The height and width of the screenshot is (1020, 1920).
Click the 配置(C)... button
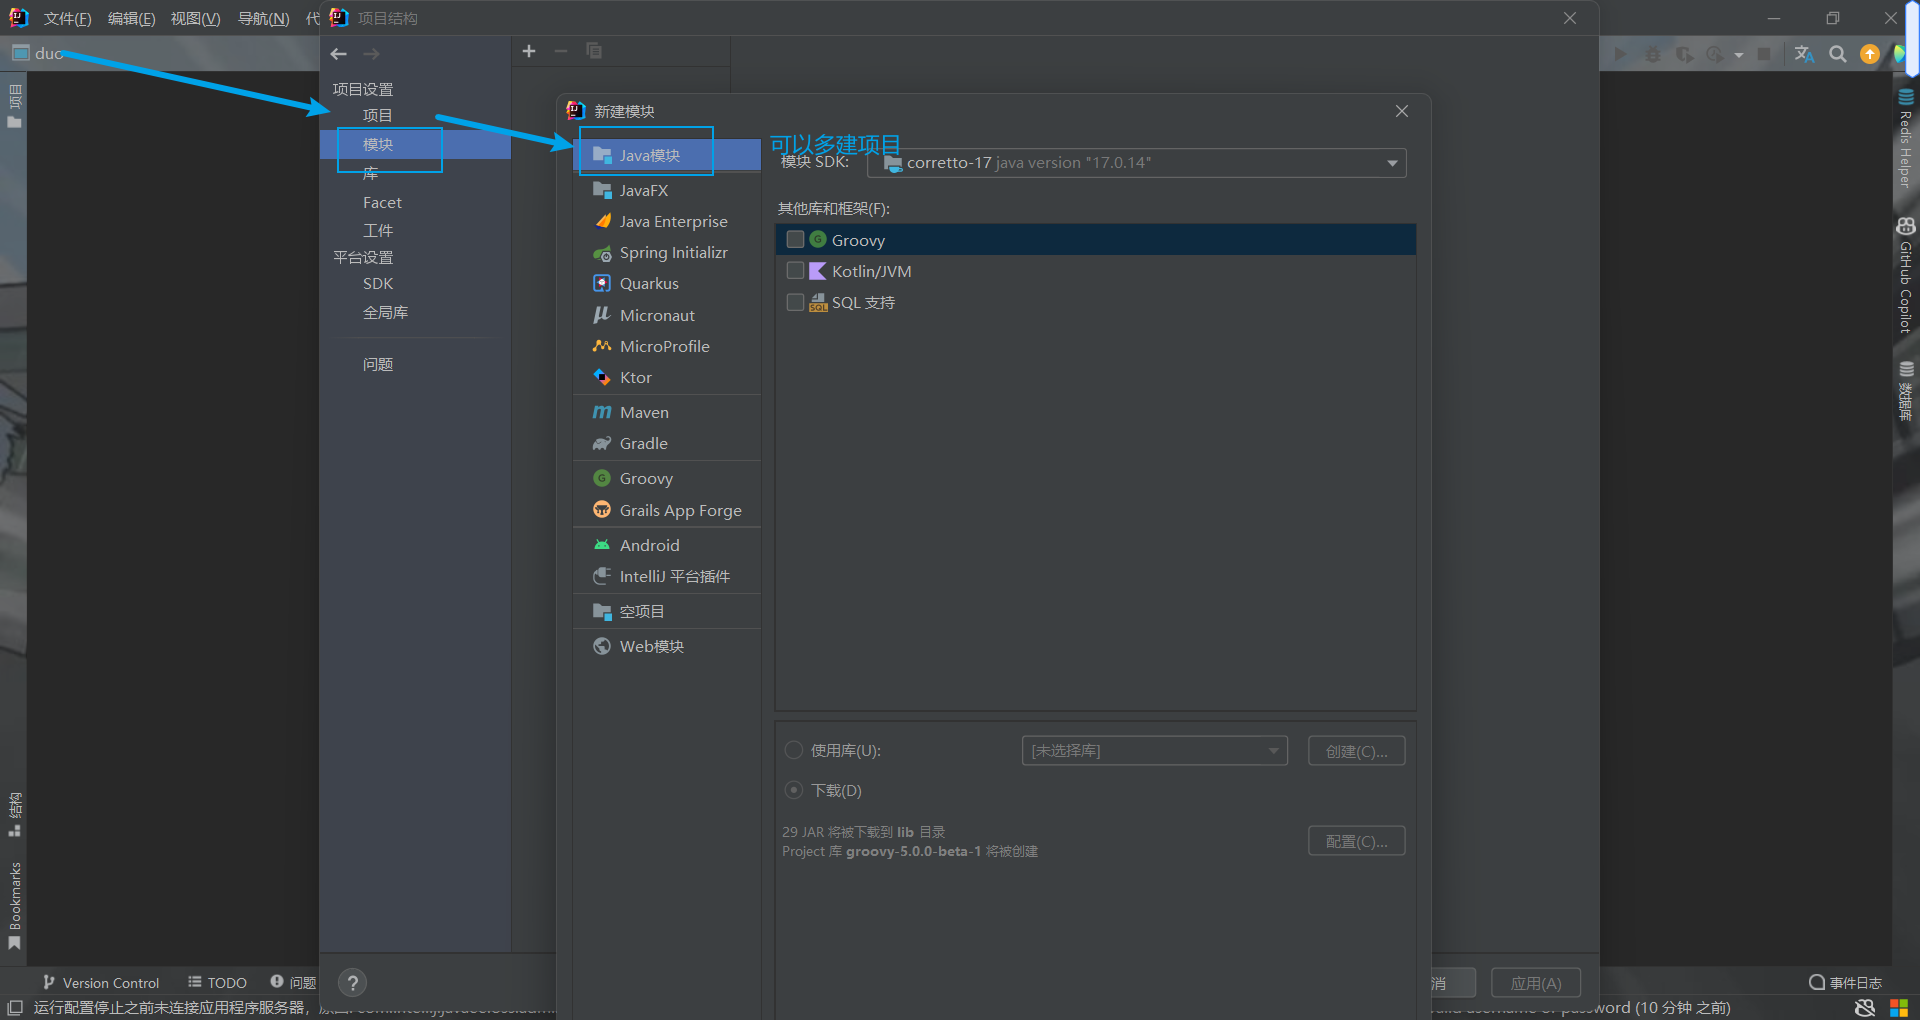[1357, 841]
